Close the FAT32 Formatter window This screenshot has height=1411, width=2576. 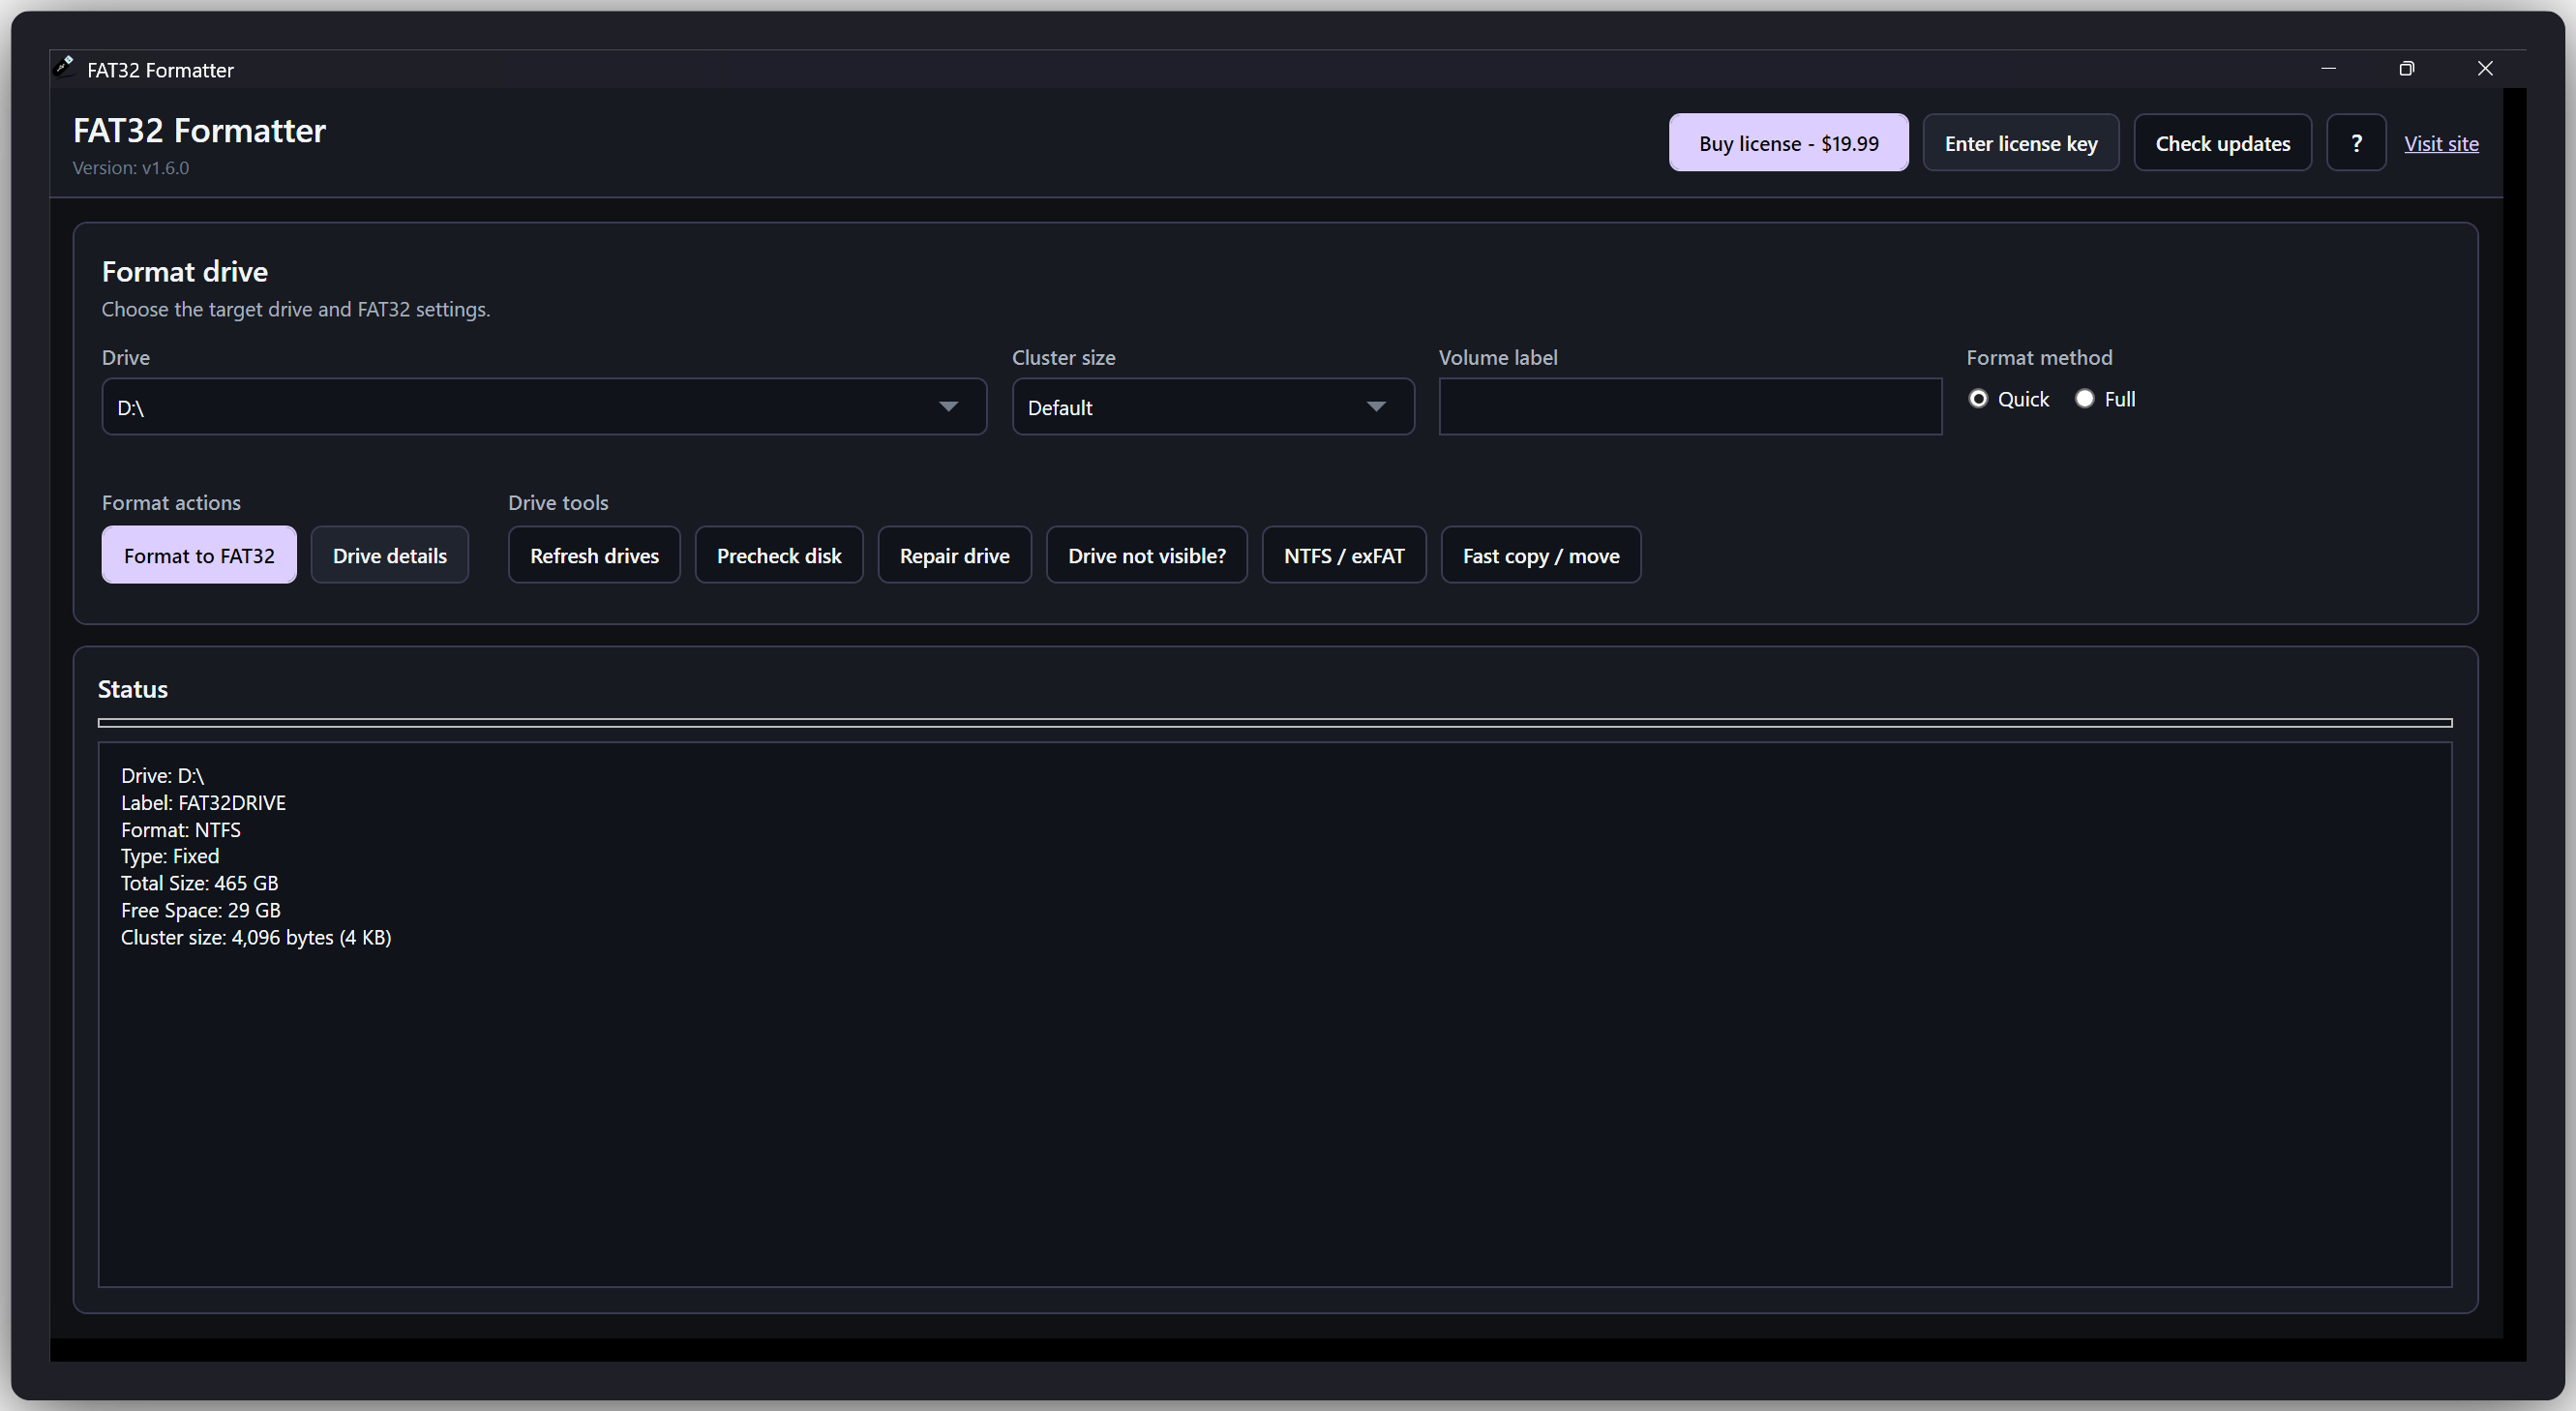click(x=2485, y=69)
